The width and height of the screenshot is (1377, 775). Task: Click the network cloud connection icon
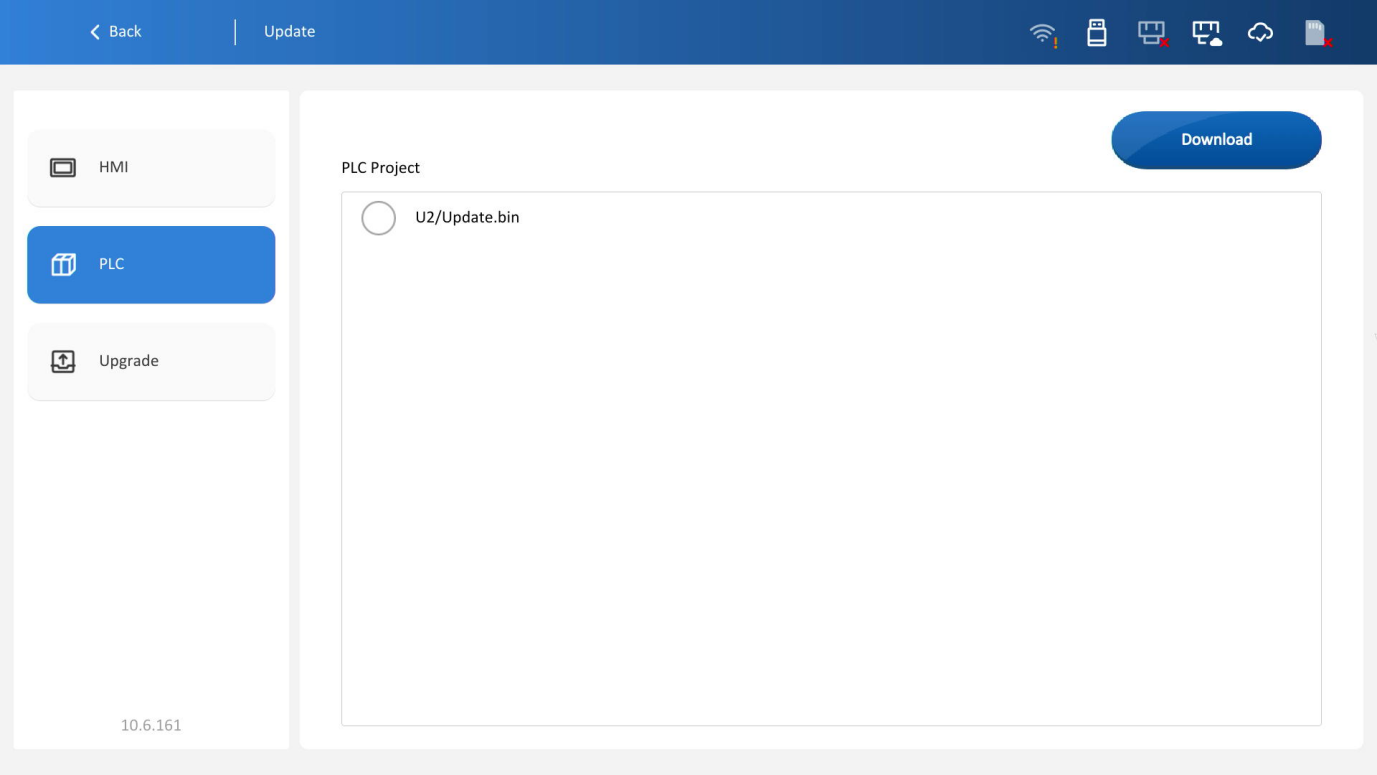click(1208, 34)
